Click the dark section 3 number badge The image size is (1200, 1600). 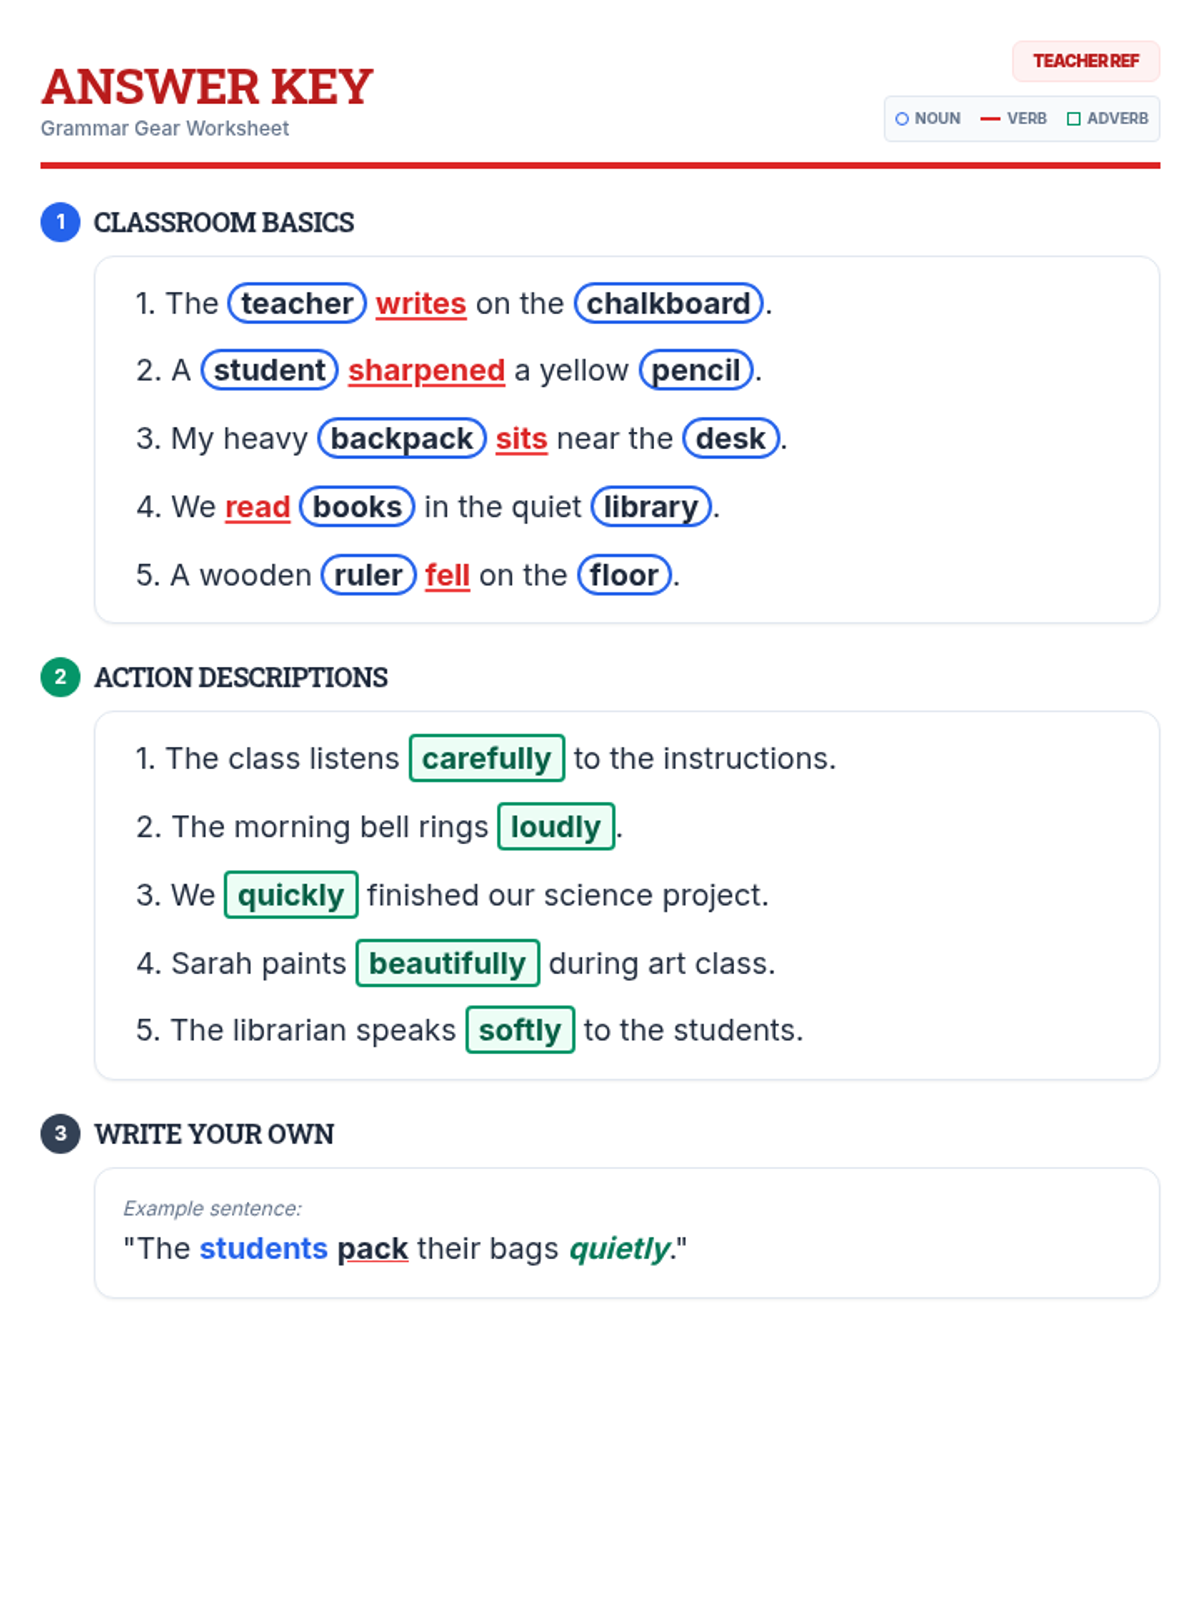[x=60, y=1133]
